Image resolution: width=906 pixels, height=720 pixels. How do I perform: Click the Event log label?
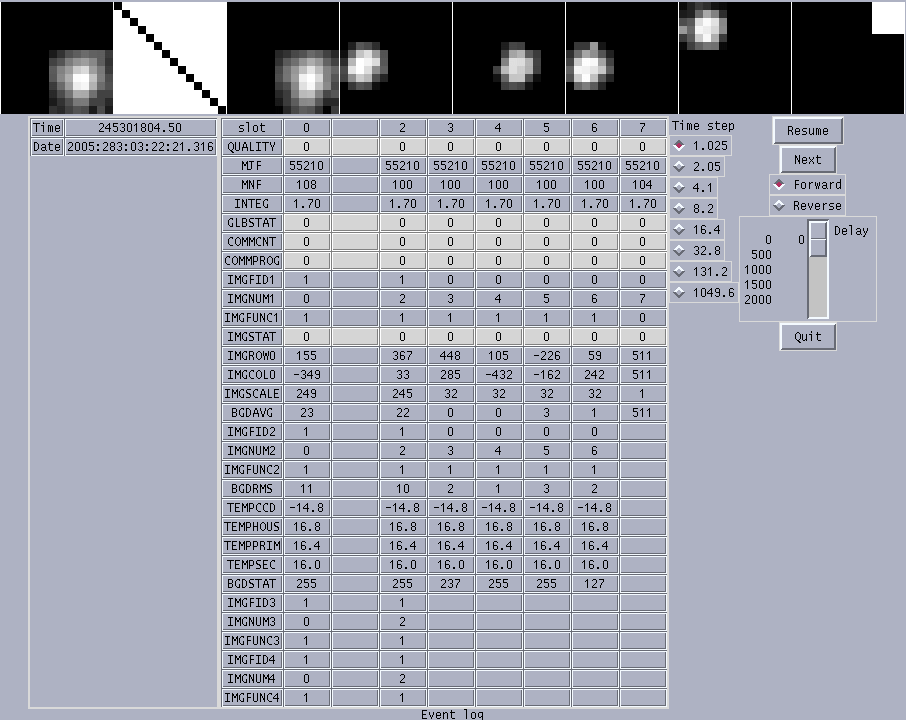point(452,714)
